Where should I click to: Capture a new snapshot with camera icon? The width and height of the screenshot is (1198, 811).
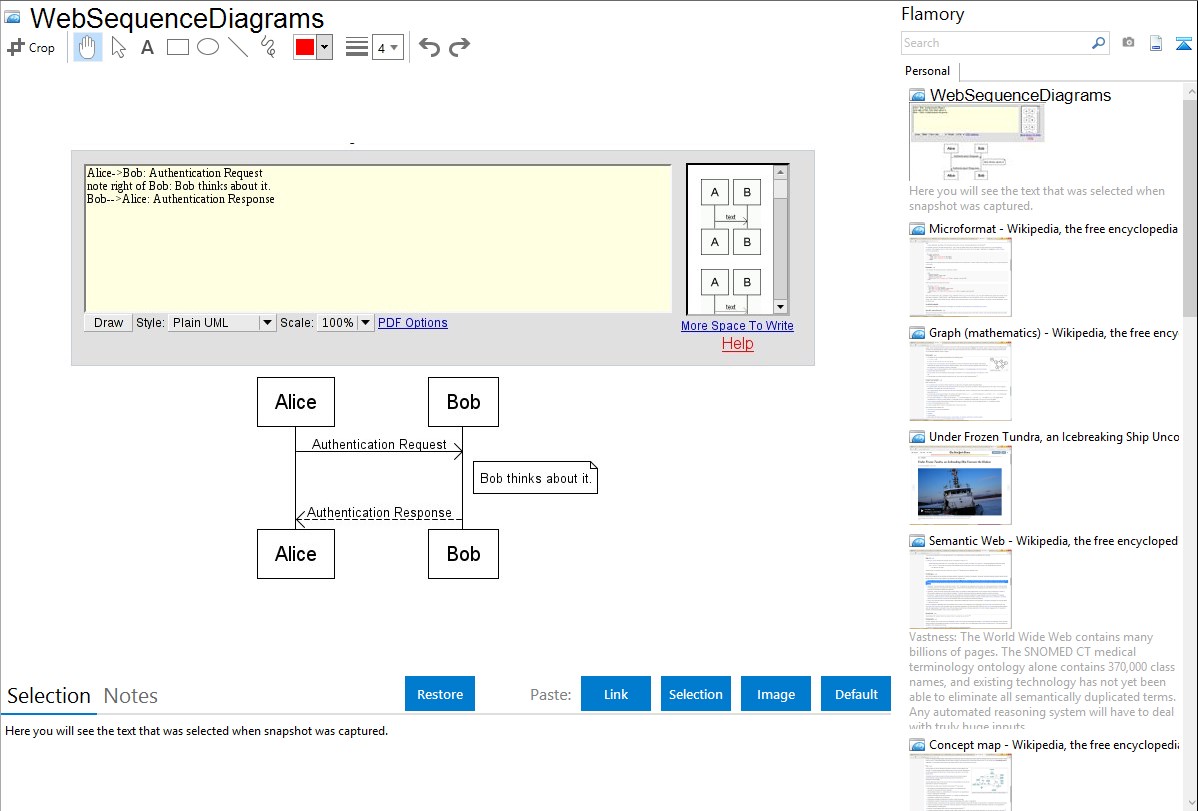(1128, 43)
